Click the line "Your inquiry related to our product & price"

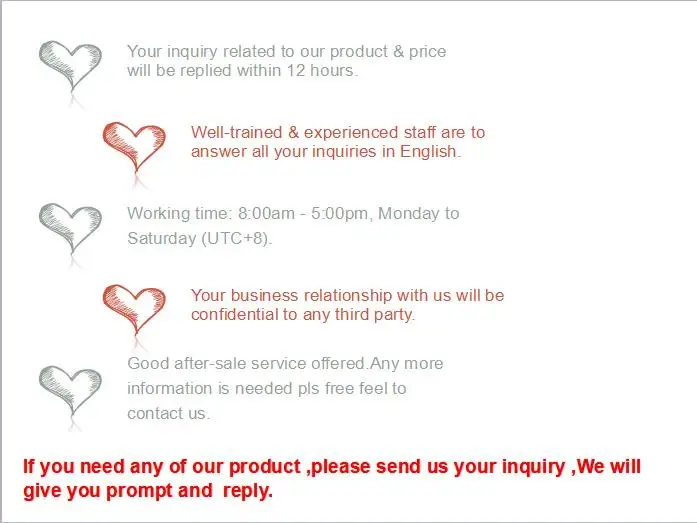[286, 51]
